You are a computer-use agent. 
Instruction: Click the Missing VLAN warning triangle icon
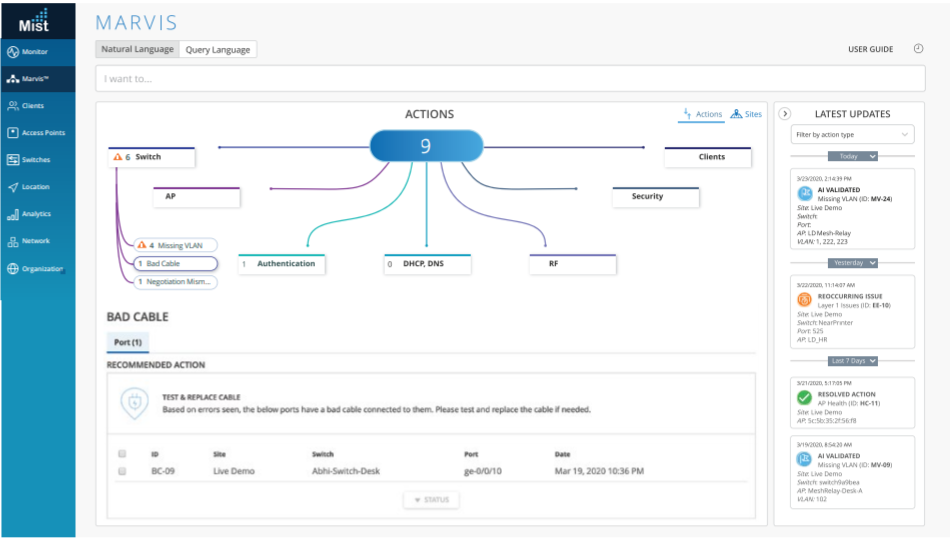click(x=142, y=245)
